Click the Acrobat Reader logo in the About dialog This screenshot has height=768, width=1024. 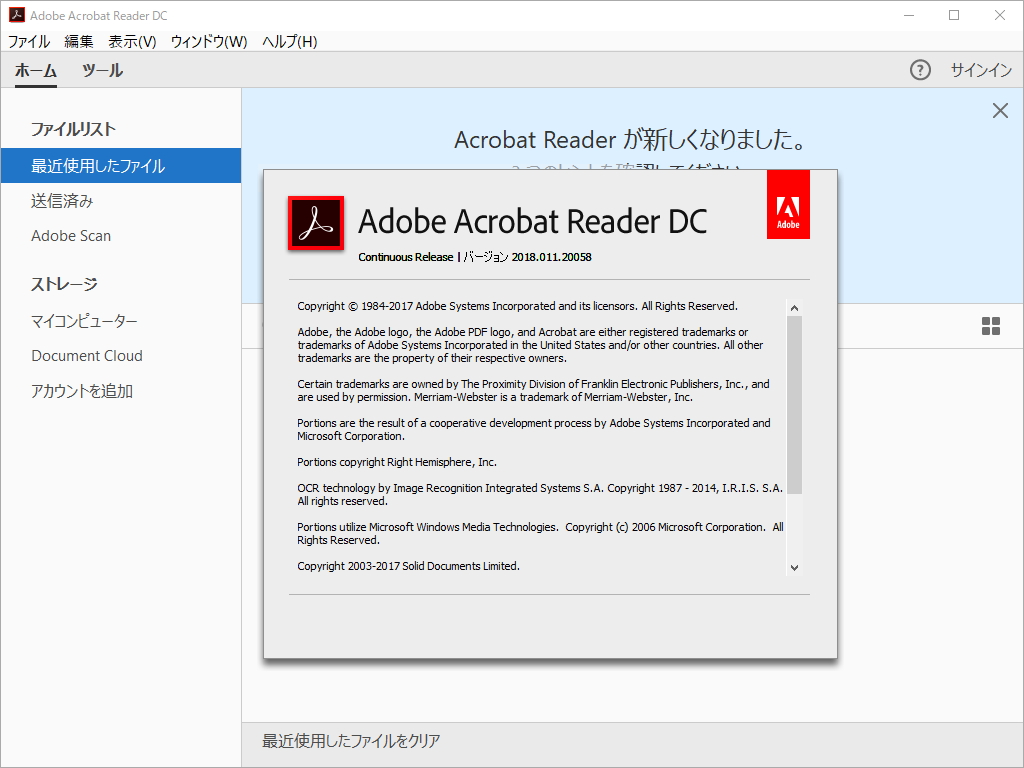pos(315,220)
